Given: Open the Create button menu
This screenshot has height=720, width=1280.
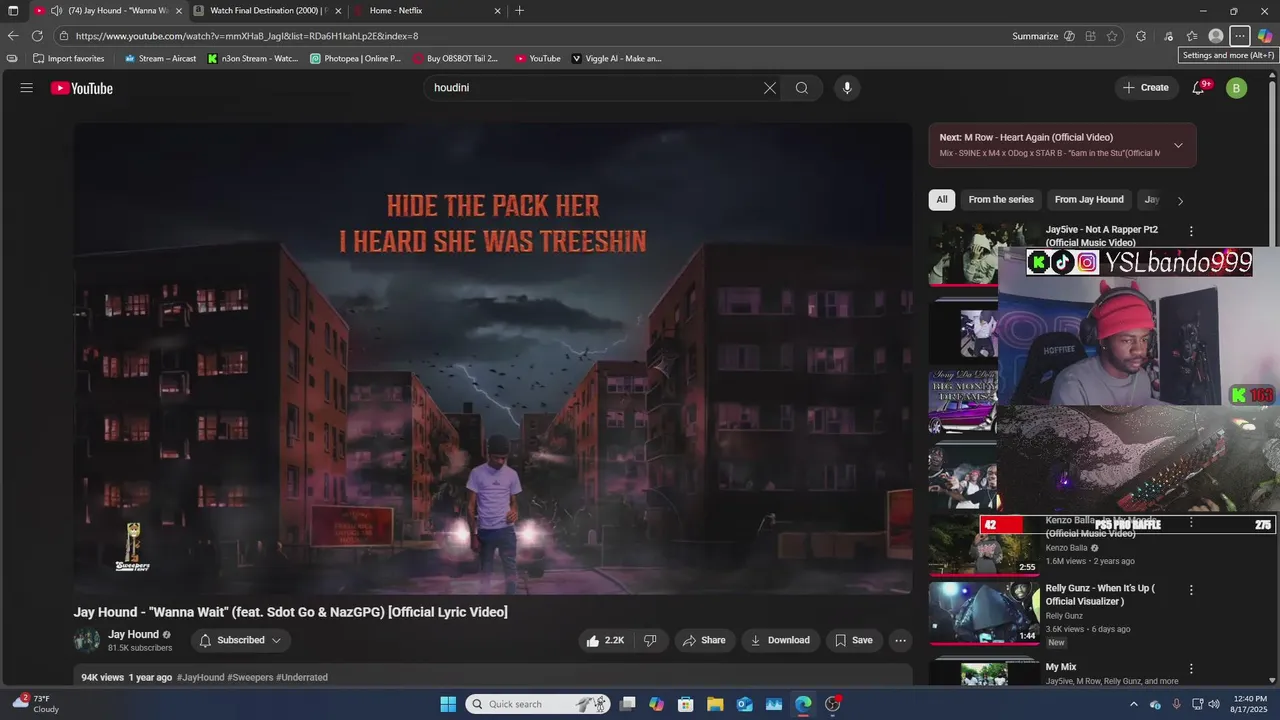Looking at the screenshot, I should (1146, 88).
